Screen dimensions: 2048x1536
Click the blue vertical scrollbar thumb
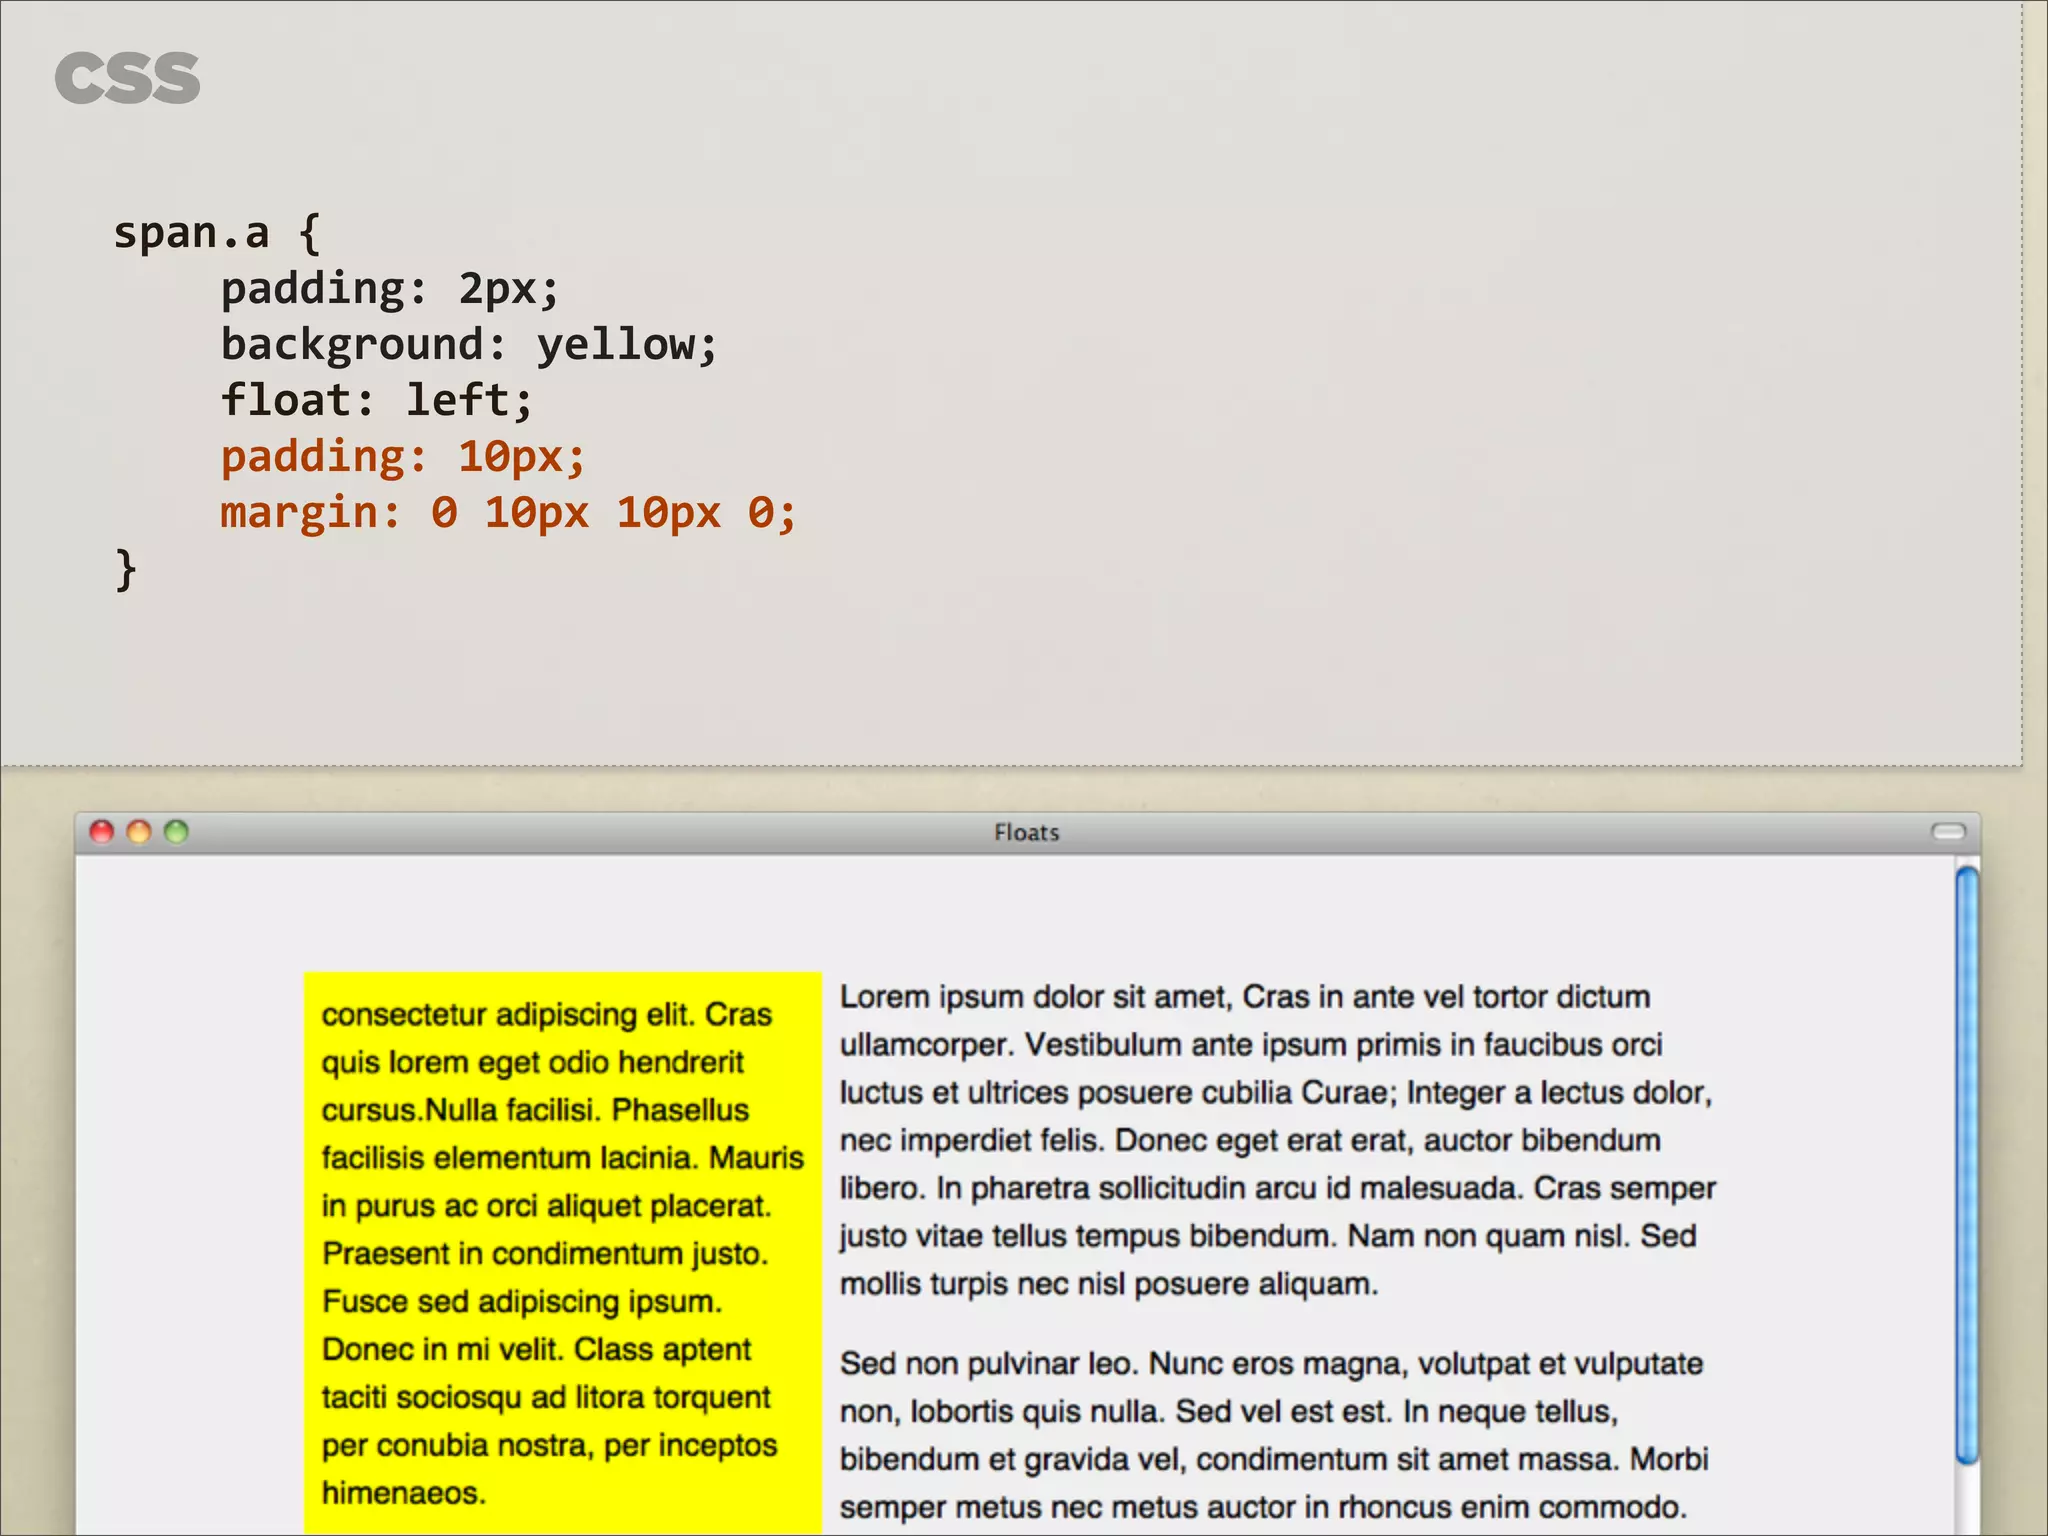coord(1967,1165)
